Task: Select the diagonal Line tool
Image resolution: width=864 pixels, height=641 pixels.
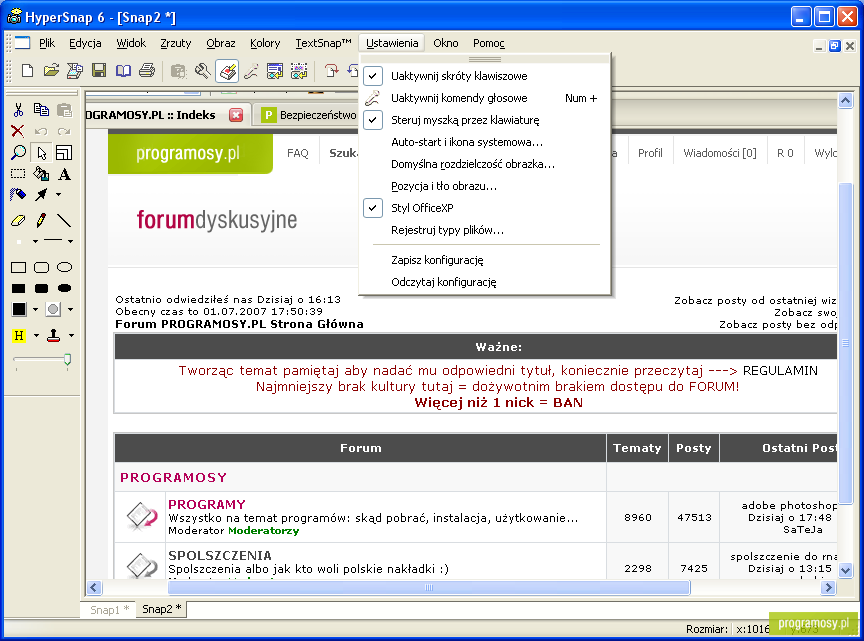Action: (x=64, y=220)
